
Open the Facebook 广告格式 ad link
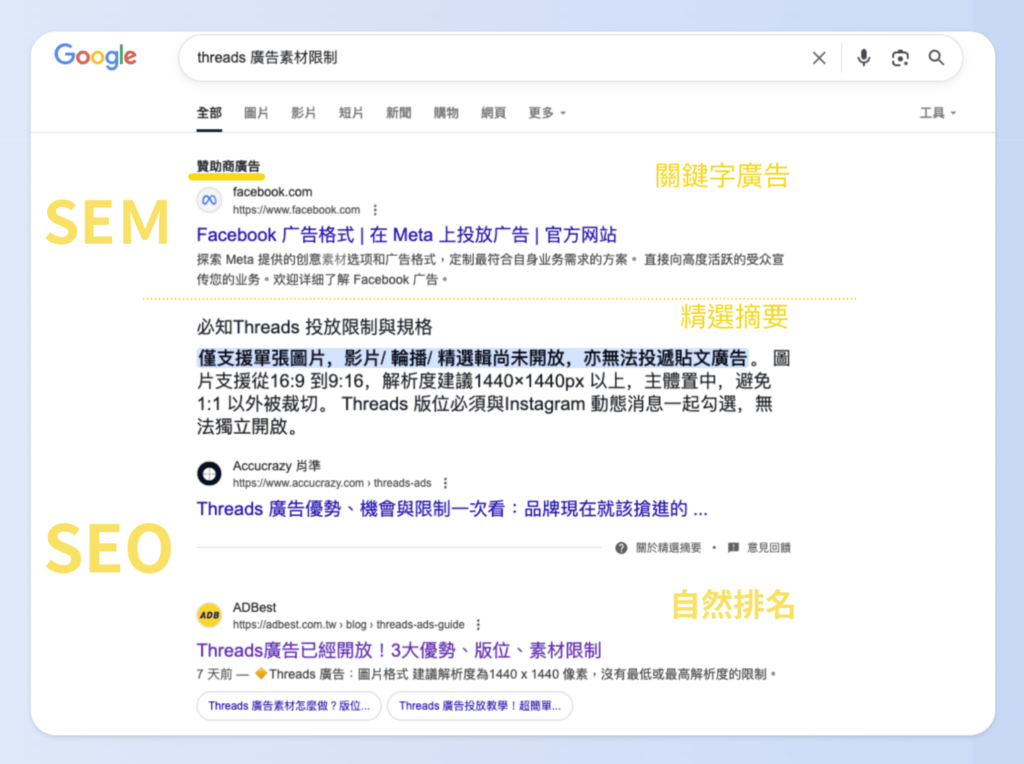click(406, 235)
